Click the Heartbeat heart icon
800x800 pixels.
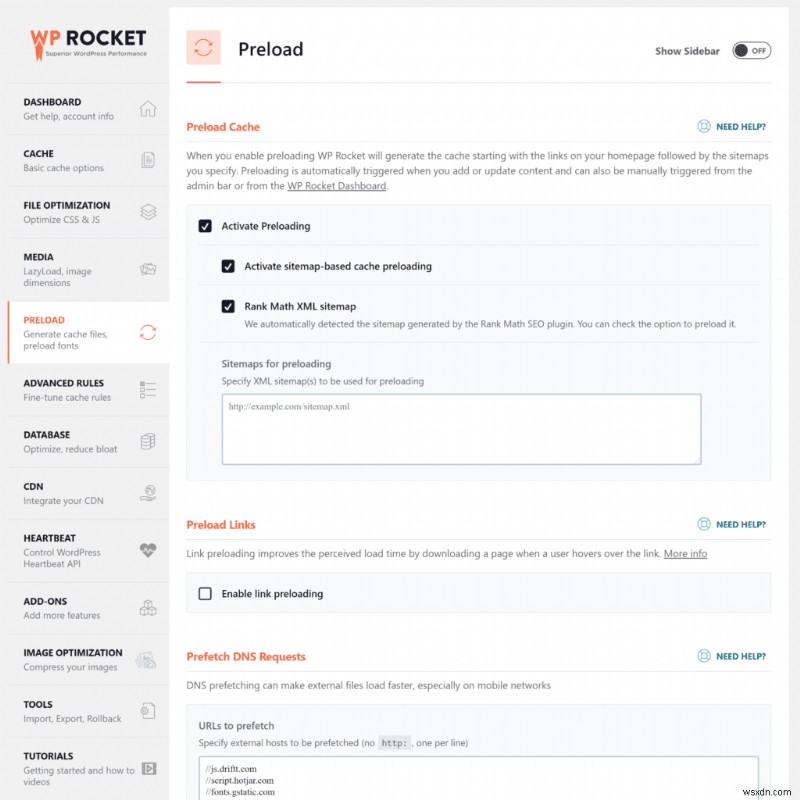[148, 551]
